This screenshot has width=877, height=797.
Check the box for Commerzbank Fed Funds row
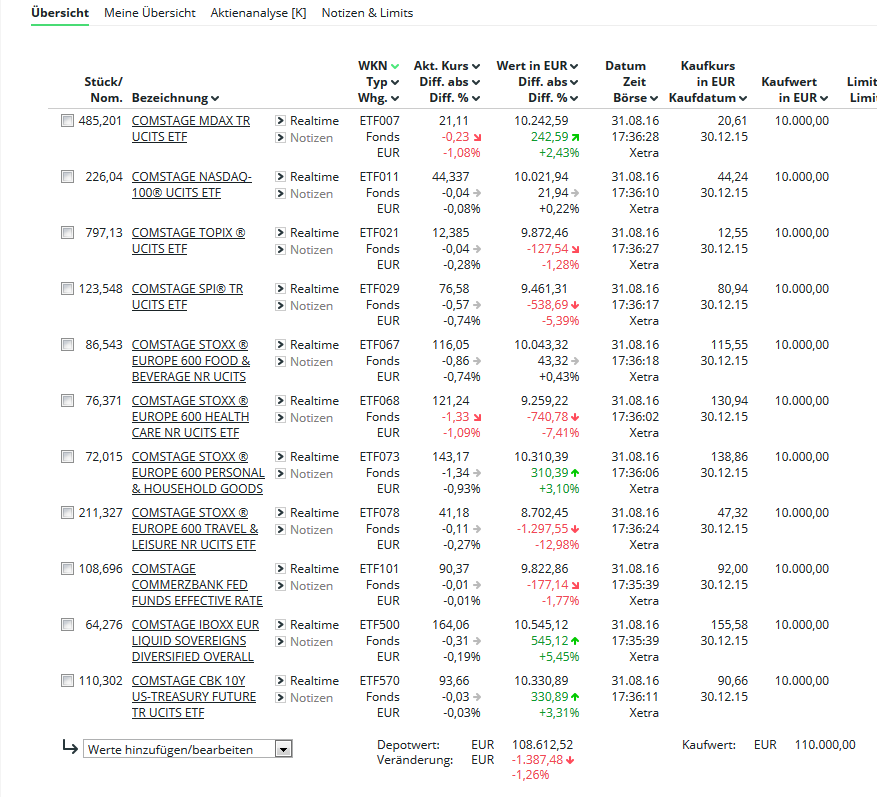click(x=67, y=569)
